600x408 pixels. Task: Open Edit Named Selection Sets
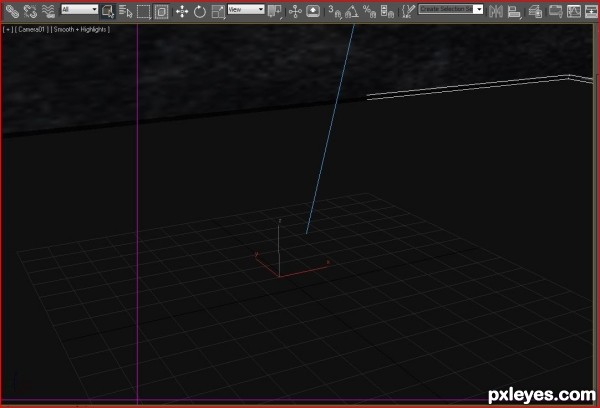coord(409,11)
